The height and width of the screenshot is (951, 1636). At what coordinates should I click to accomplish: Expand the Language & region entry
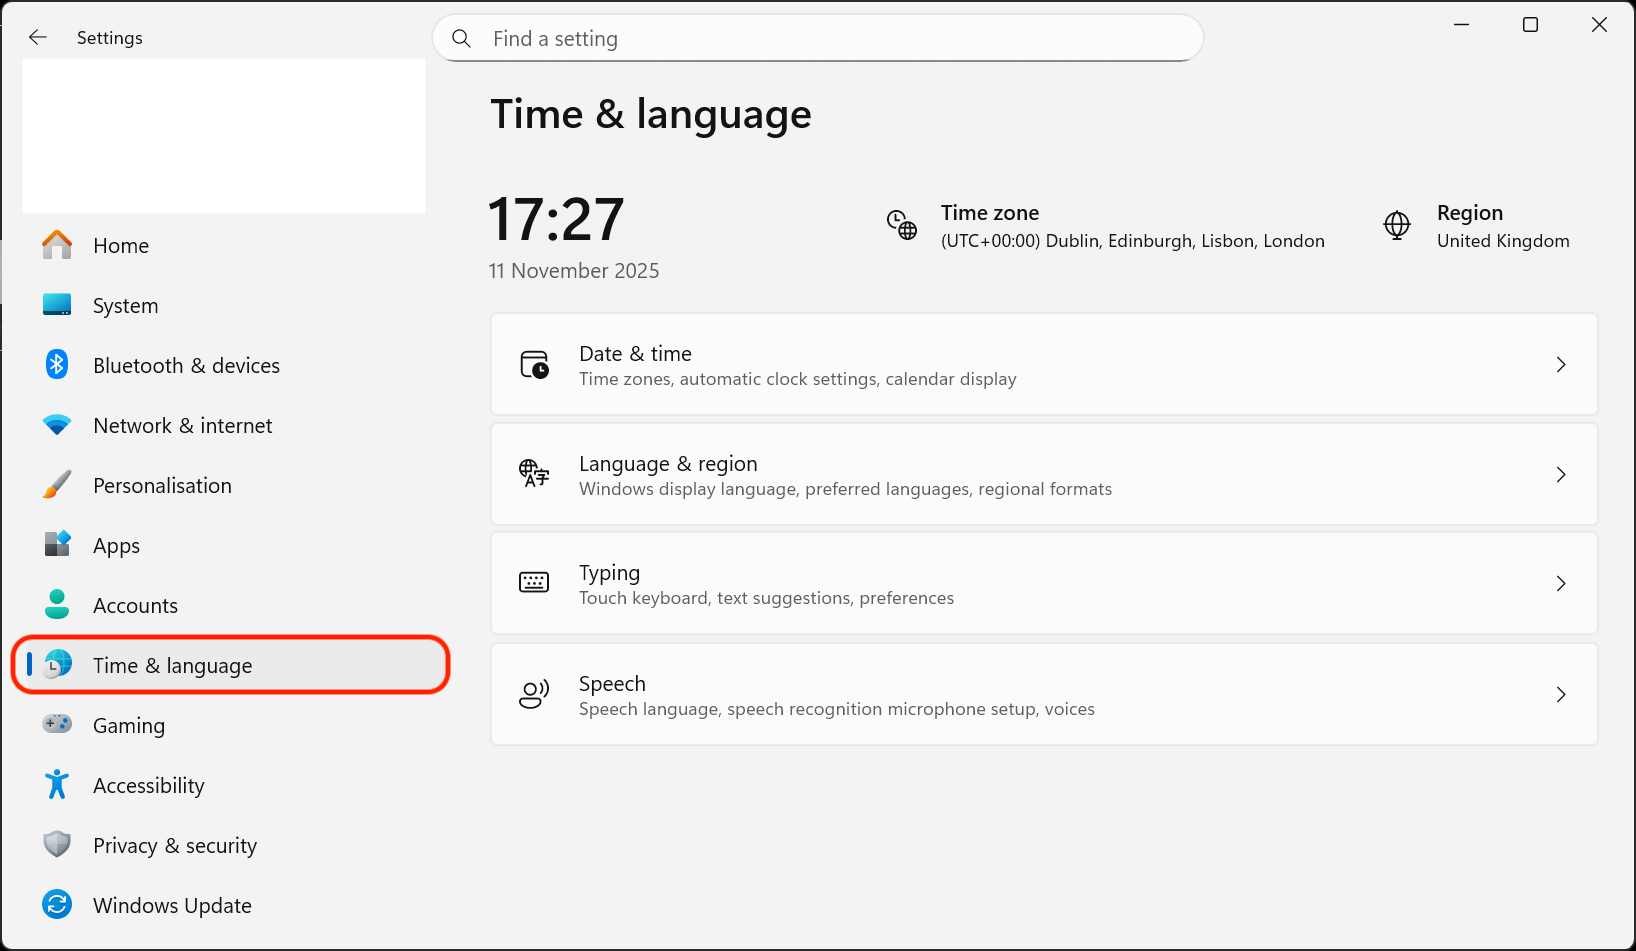(1561, 474)
